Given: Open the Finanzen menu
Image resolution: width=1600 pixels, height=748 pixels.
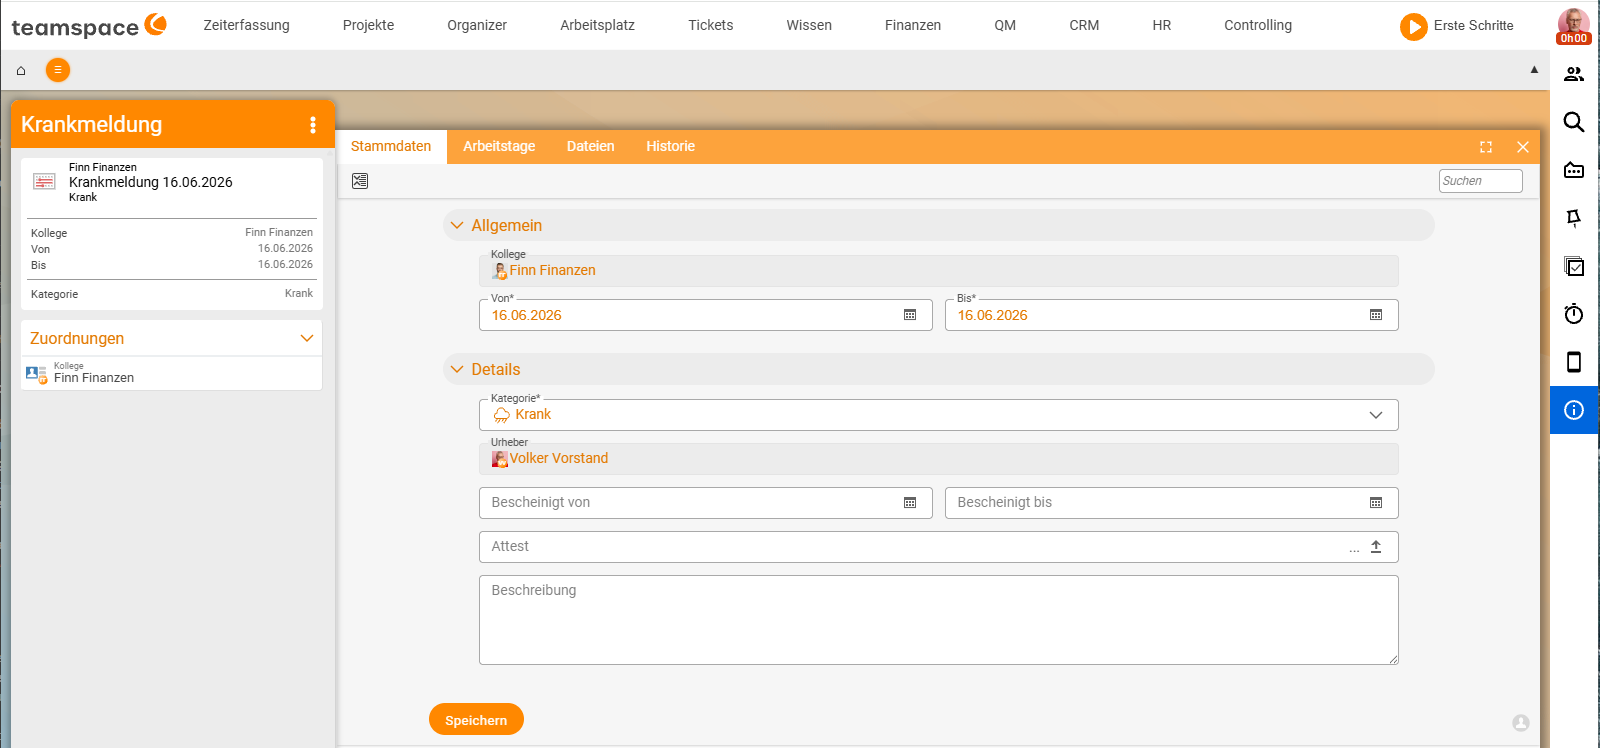Looking at the screenshot, I should coord(913,25).
